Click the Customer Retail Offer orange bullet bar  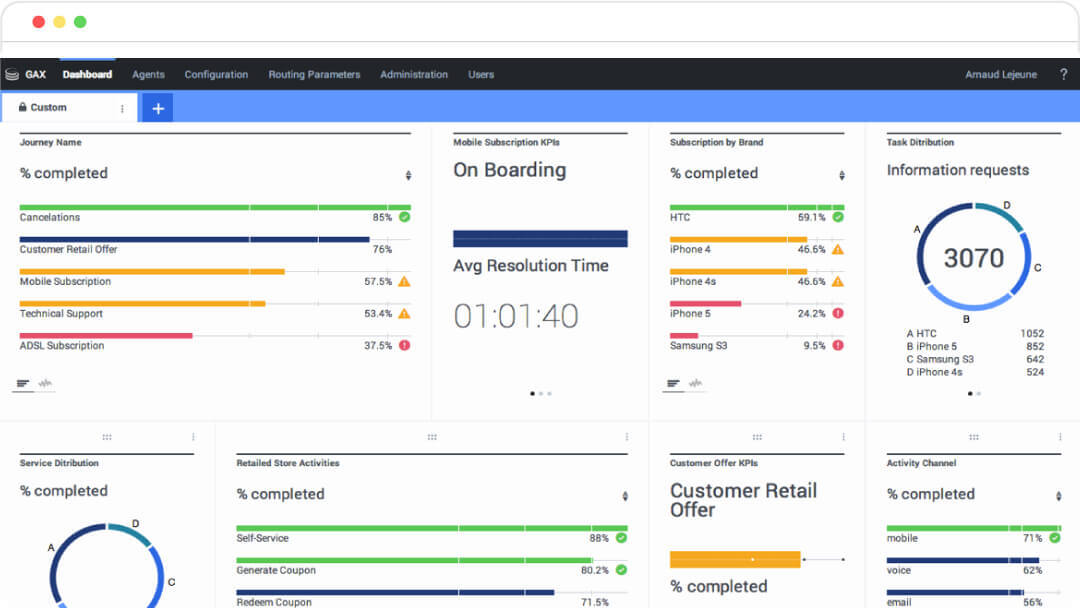coord(735,559)
